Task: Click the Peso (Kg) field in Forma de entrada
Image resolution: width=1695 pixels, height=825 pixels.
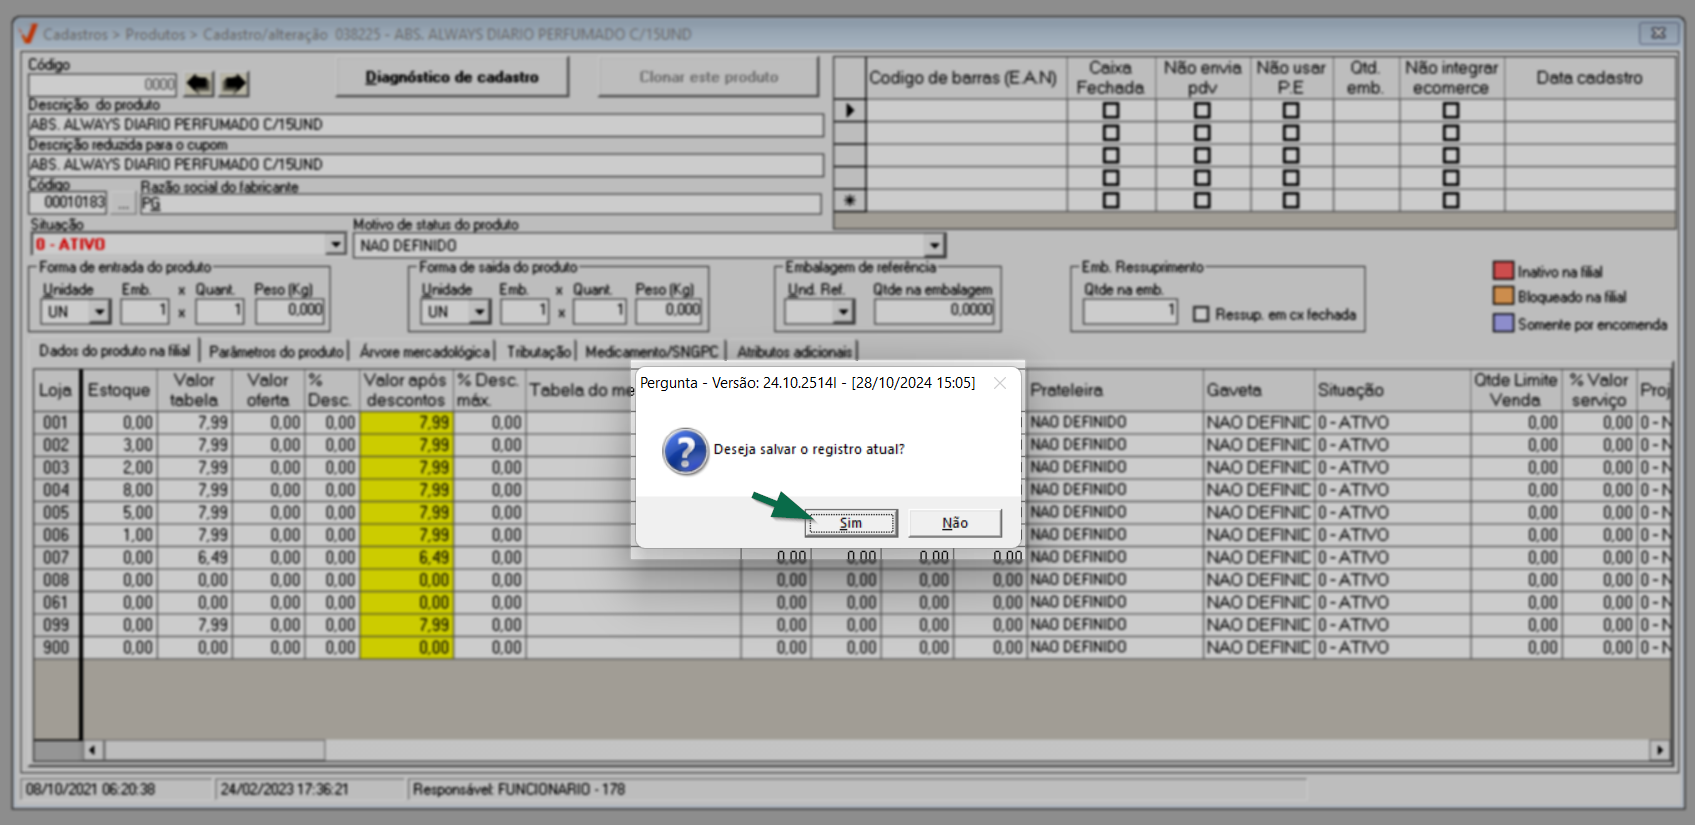Action: click(x=289, y=311)
